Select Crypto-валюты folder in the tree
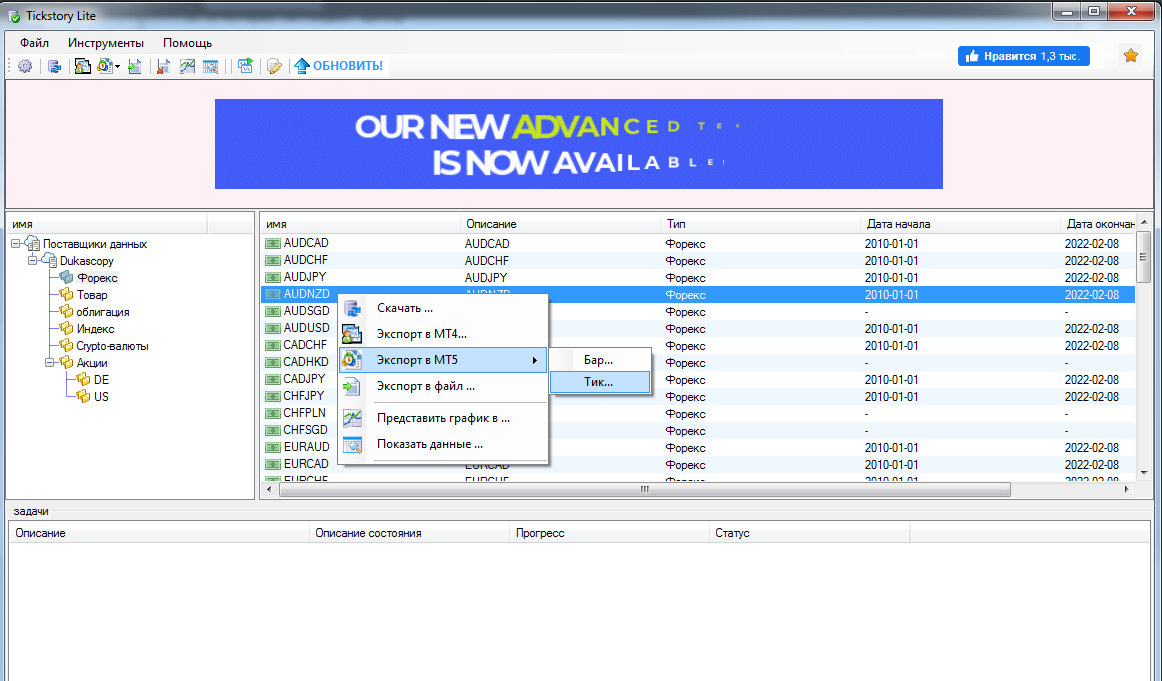Screen dimensions: 1162x681 (x=112, y=346)
